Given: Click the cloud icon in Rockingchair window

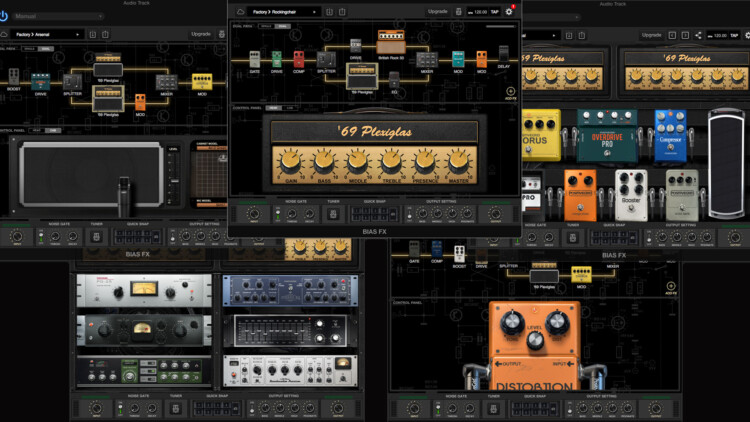Looking at the screenshot, I should [x=241, y=11].
